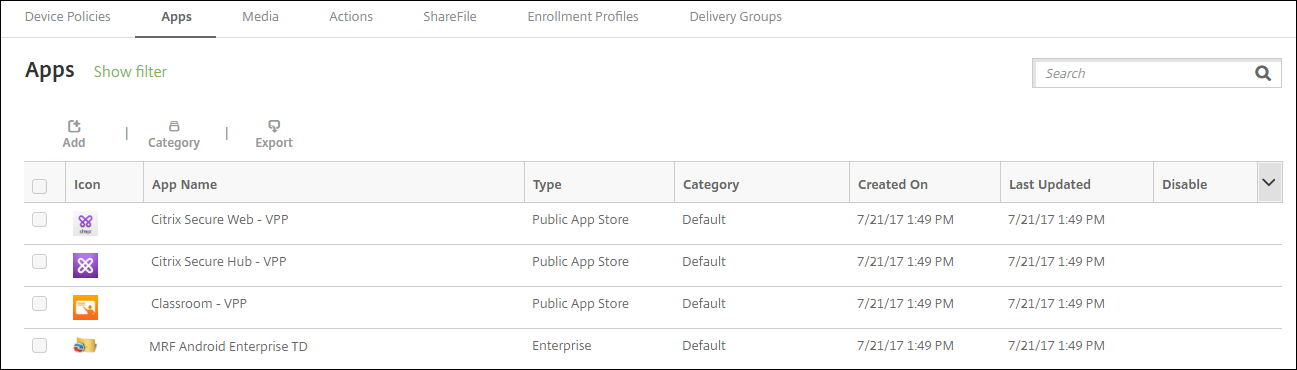Toggle the select-all checkbox in header
The image size is (1297, 370).
40,185
